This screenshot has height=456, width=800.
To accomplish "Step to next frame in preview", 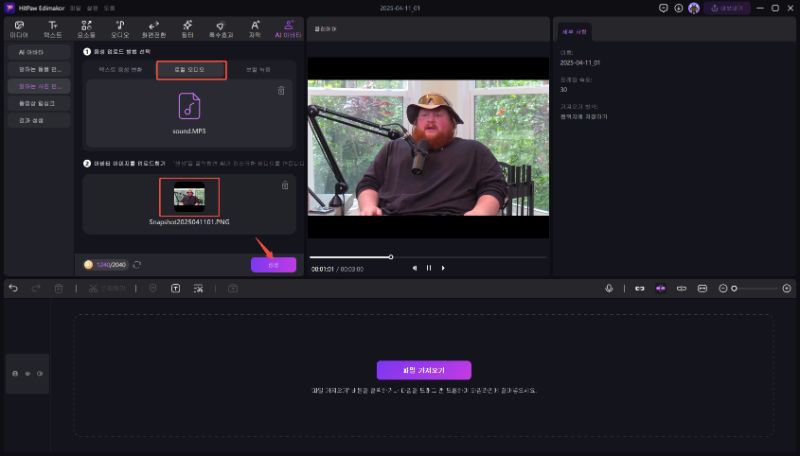I will click(443, 268).
